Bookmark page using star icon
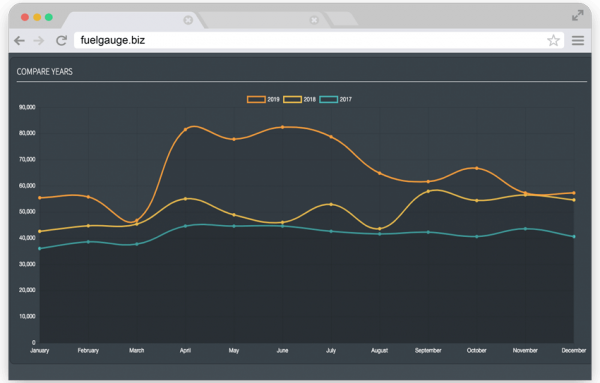The height and width of the screenshot is (383, 600). coord(553,40)
